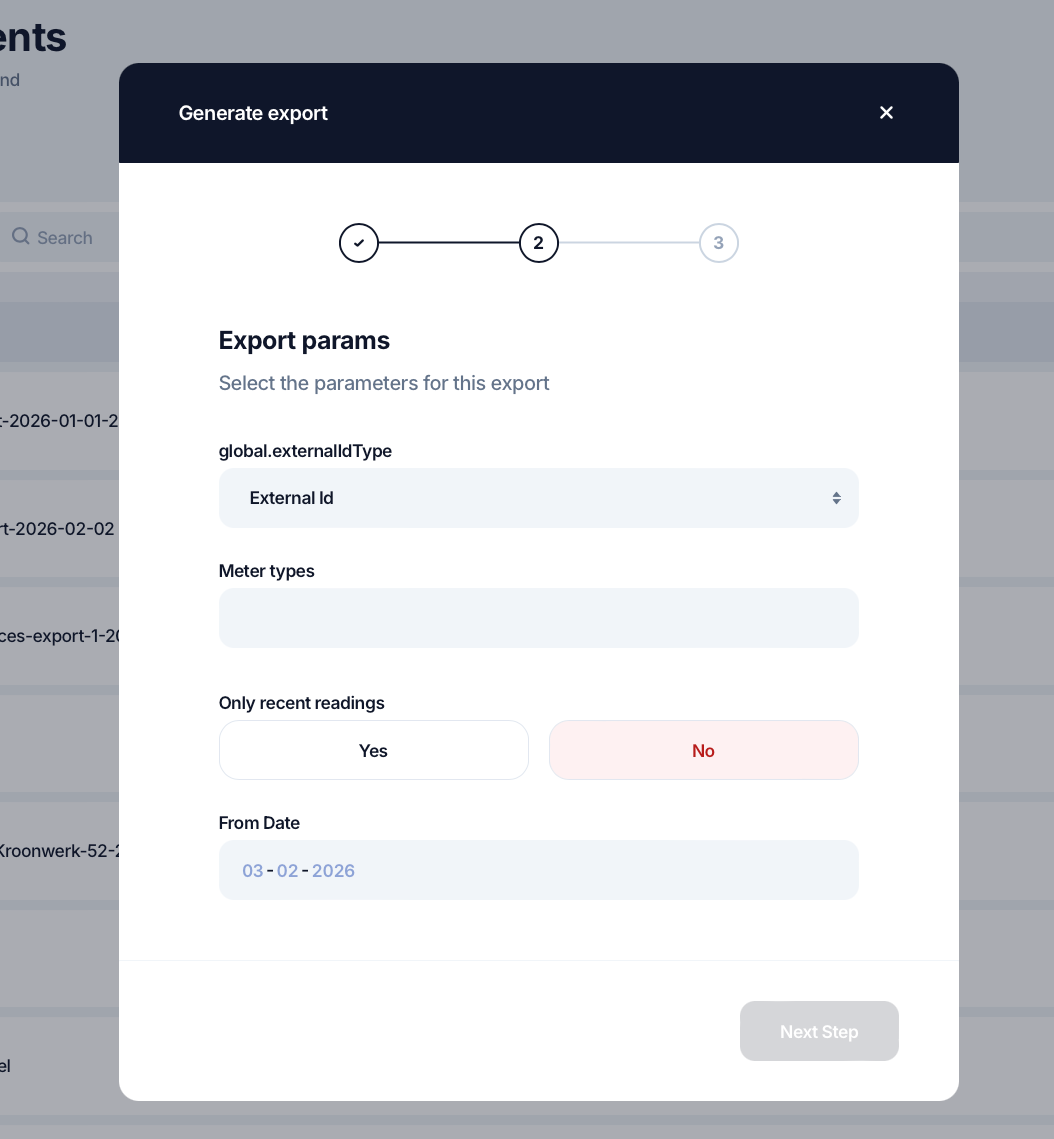Open the global.externalIdType dropdown
1054x1139 pixels.
(538, 498)
